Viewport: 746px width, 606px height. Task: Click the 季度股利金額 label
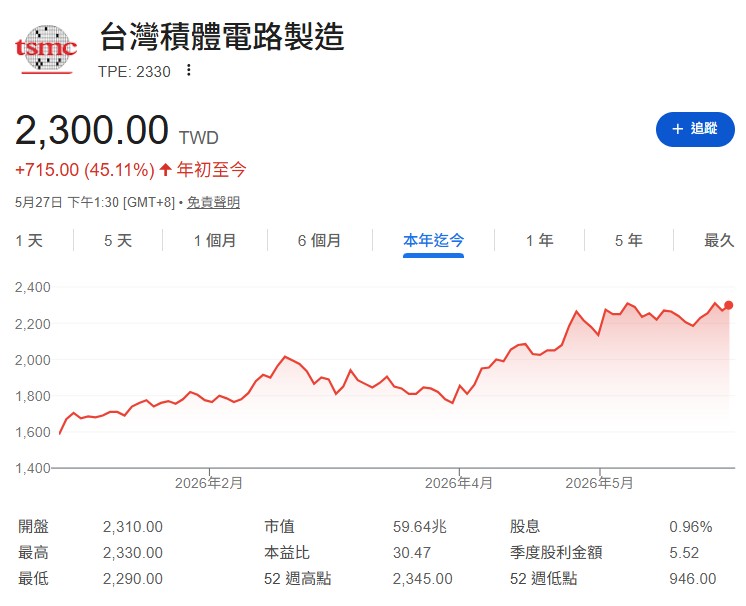[556, 553]
